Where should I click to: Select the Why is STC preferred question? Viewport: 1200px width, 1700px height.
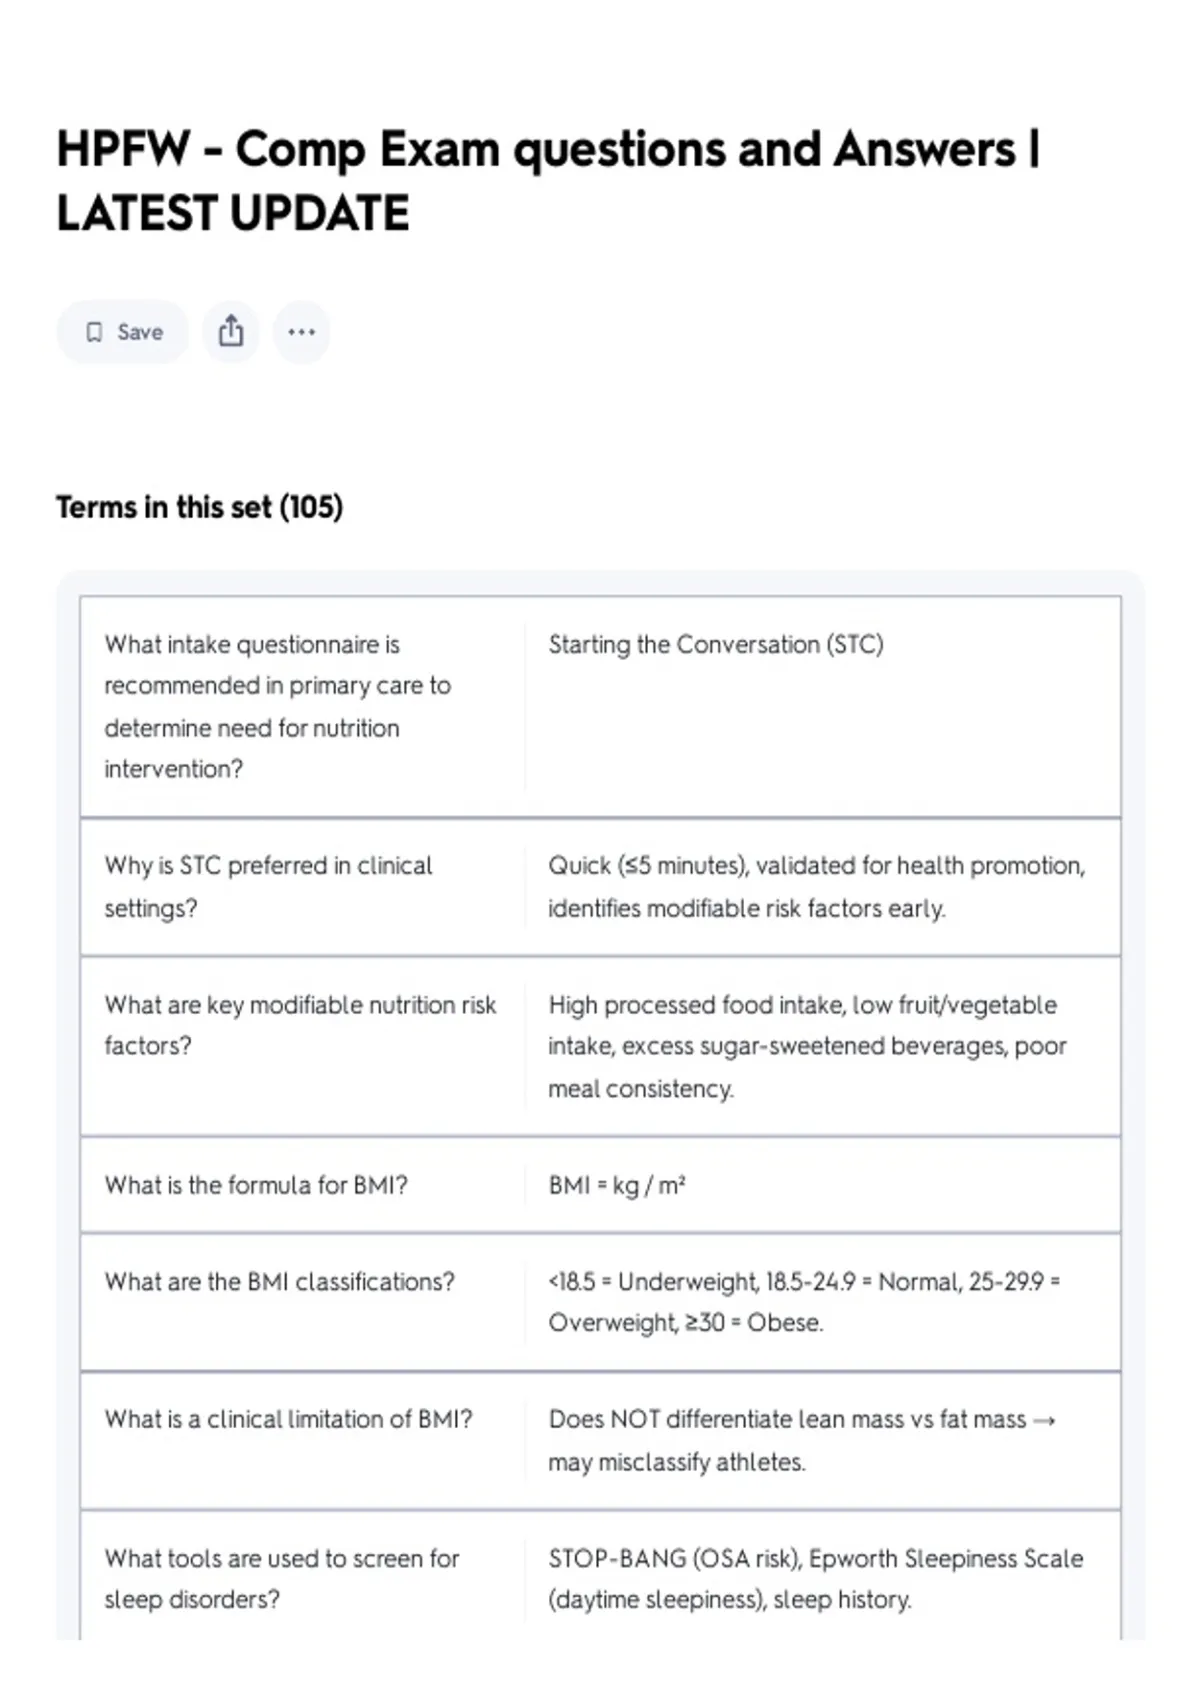[268, 886]
